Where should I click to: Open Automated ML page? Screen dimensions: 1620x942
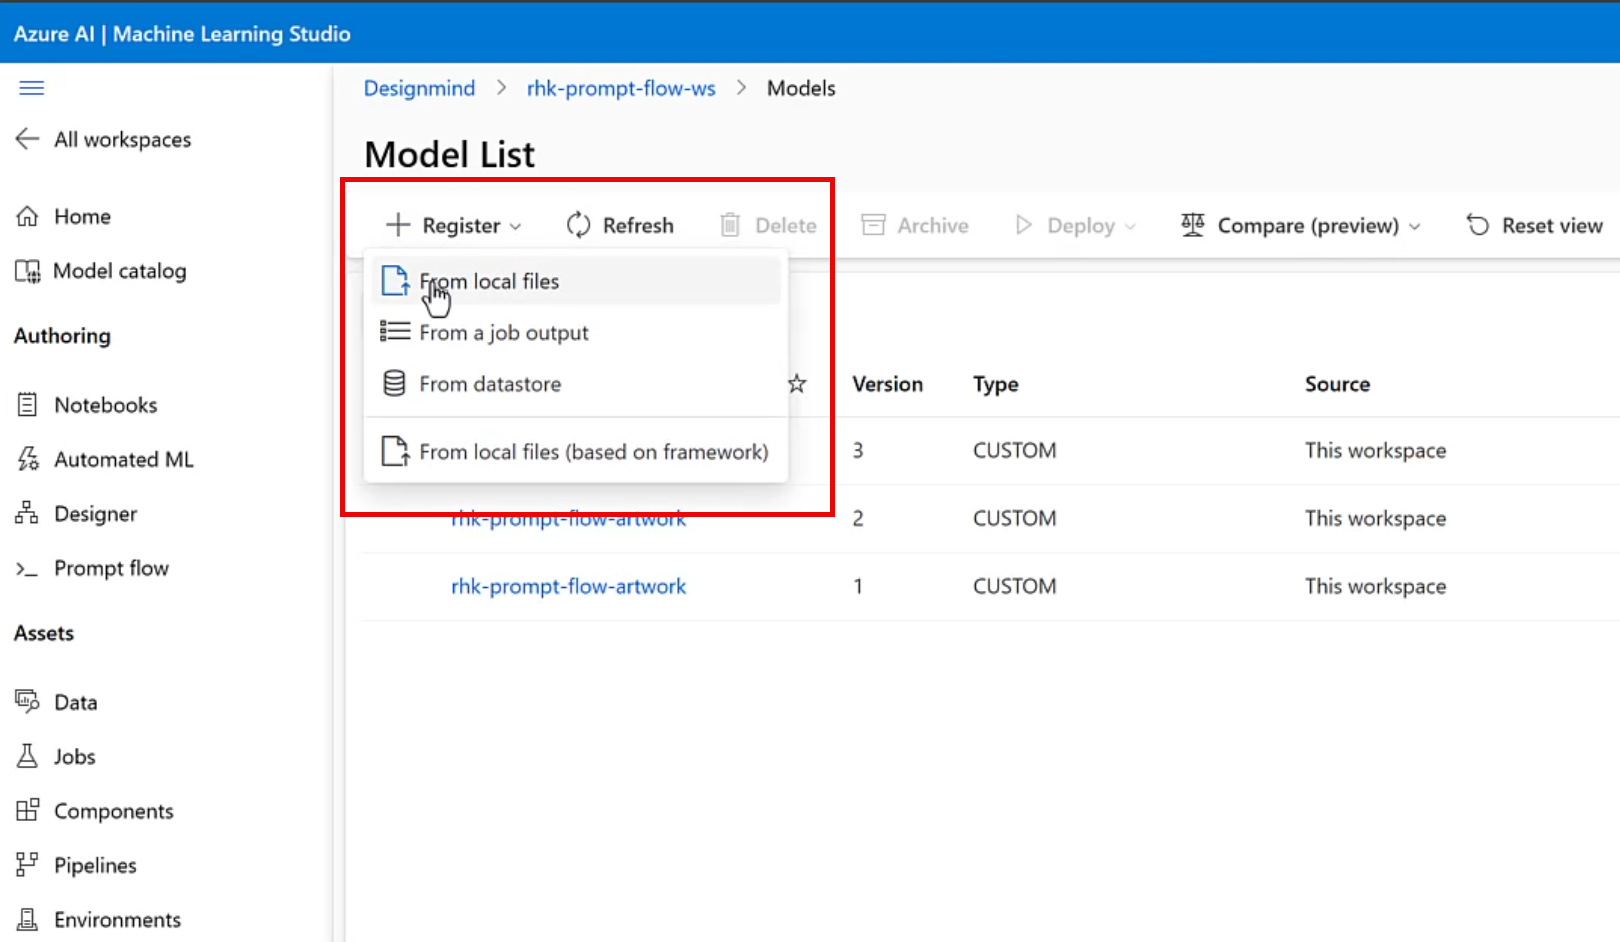pyautogui.click(x=123, y=459)
